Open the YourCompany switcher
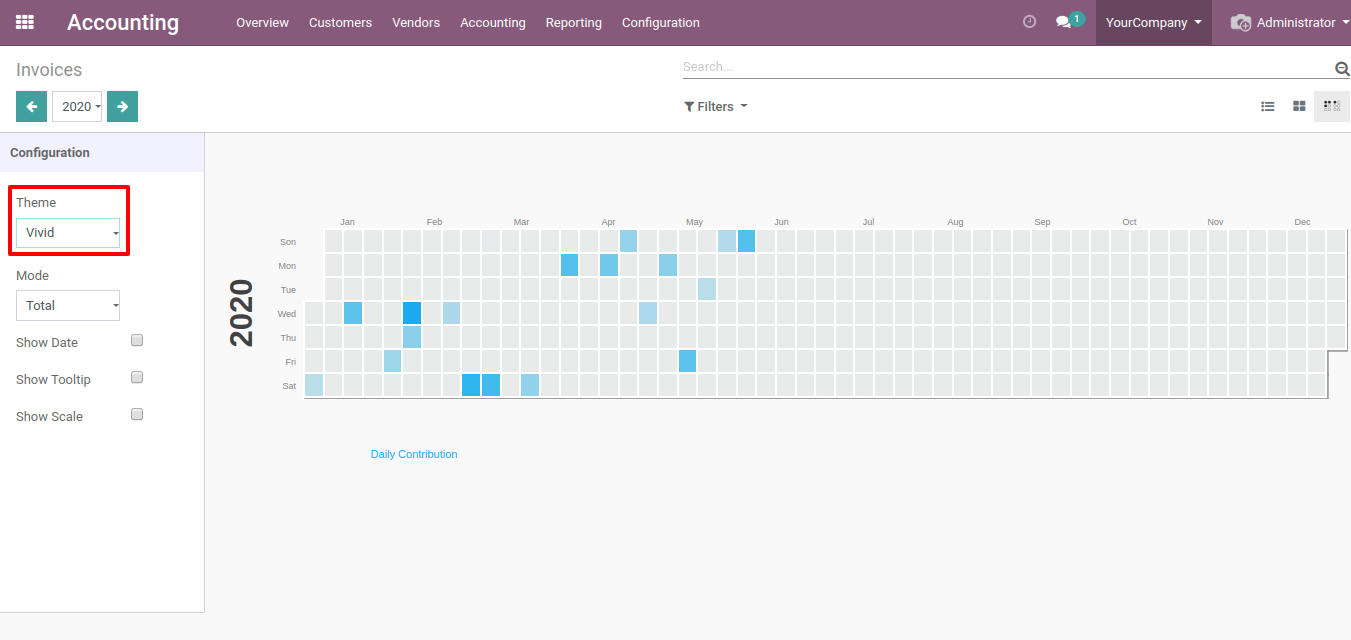Screen dimensions: 1351x640 [1153, 22]
